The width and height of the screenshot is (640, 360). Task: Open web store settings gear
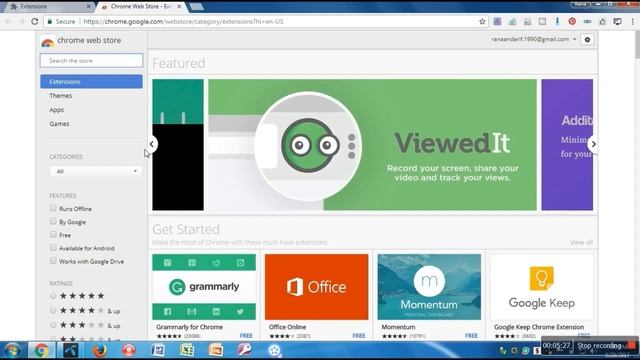coord(587,40)
